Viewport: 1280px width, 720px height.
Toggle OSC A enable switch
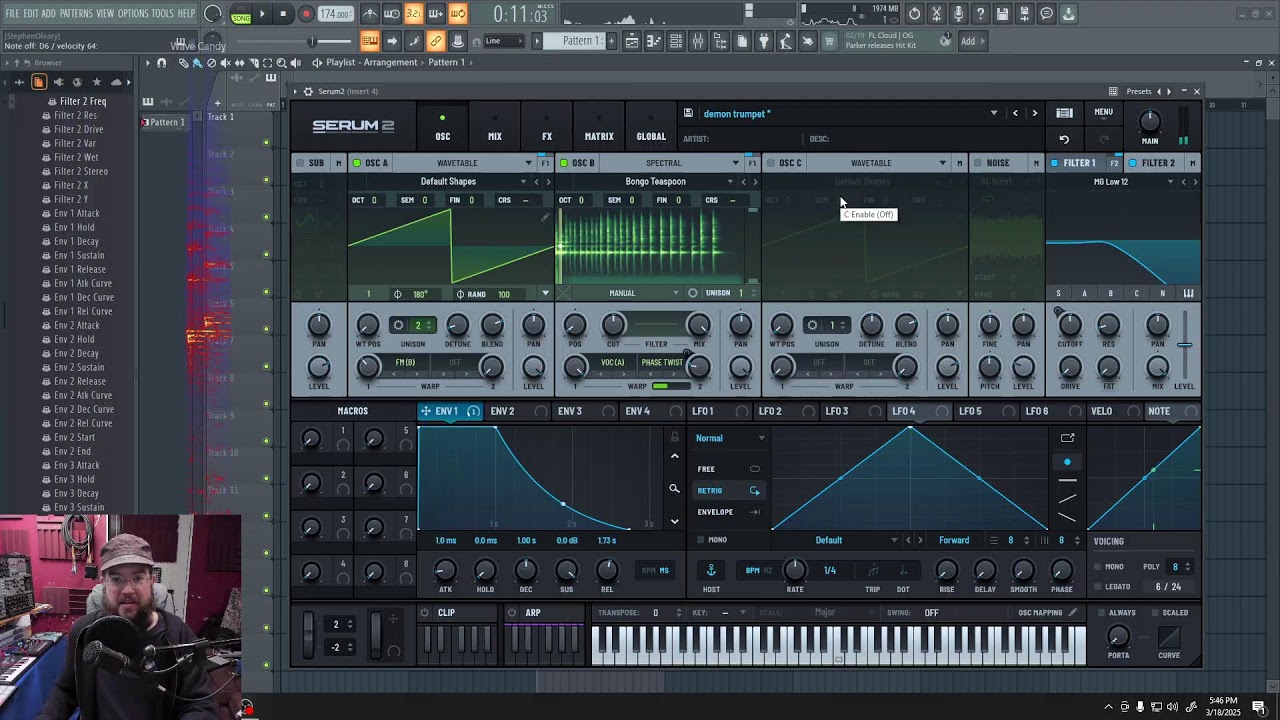pyautogui.click(x=357, y=163)
